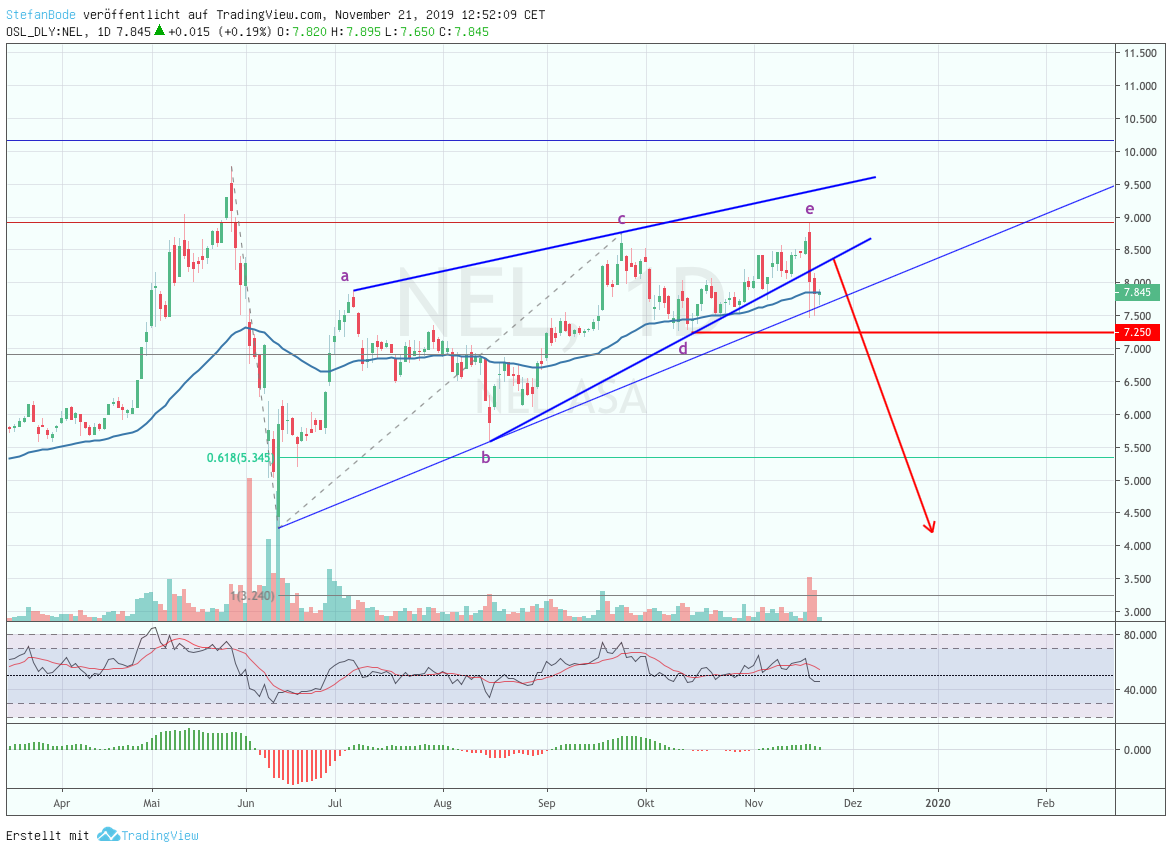Select wave label c
The width and height of the screenshot is (1172, 852).
point(621,219)
